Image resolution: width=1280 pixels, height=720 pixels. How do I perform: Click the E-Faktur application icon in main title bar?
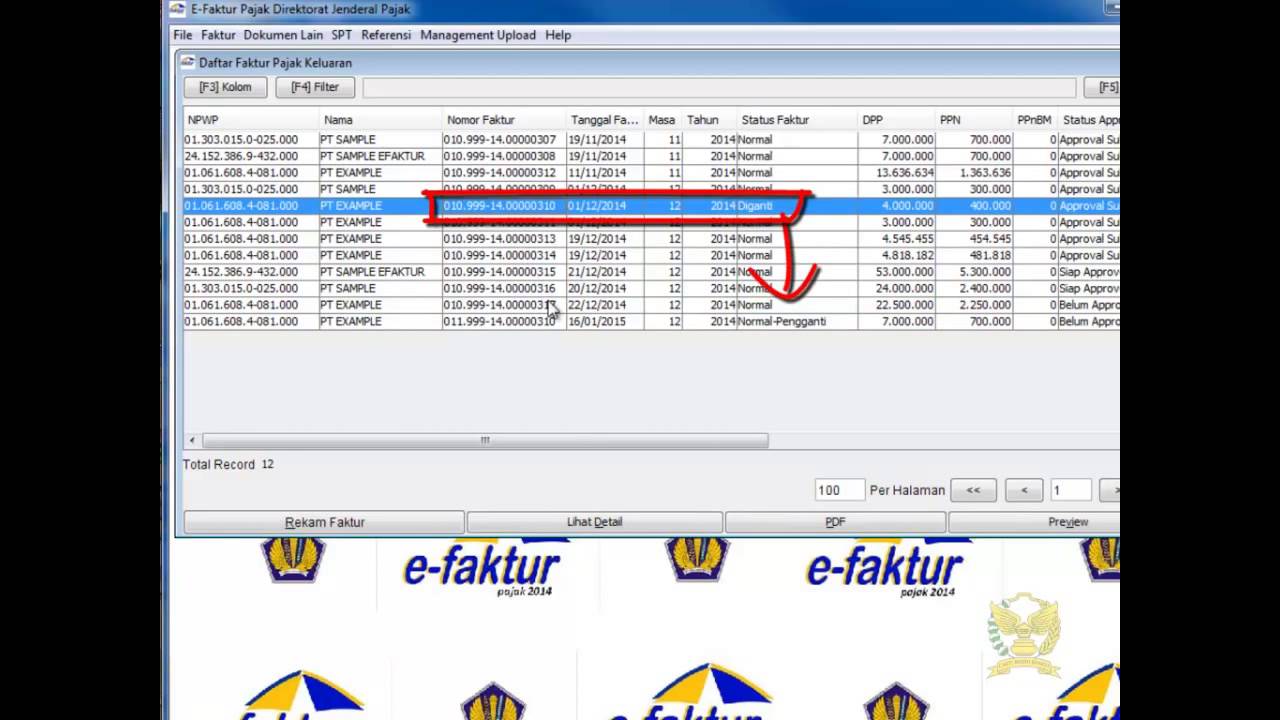click(x=177, y=9)
